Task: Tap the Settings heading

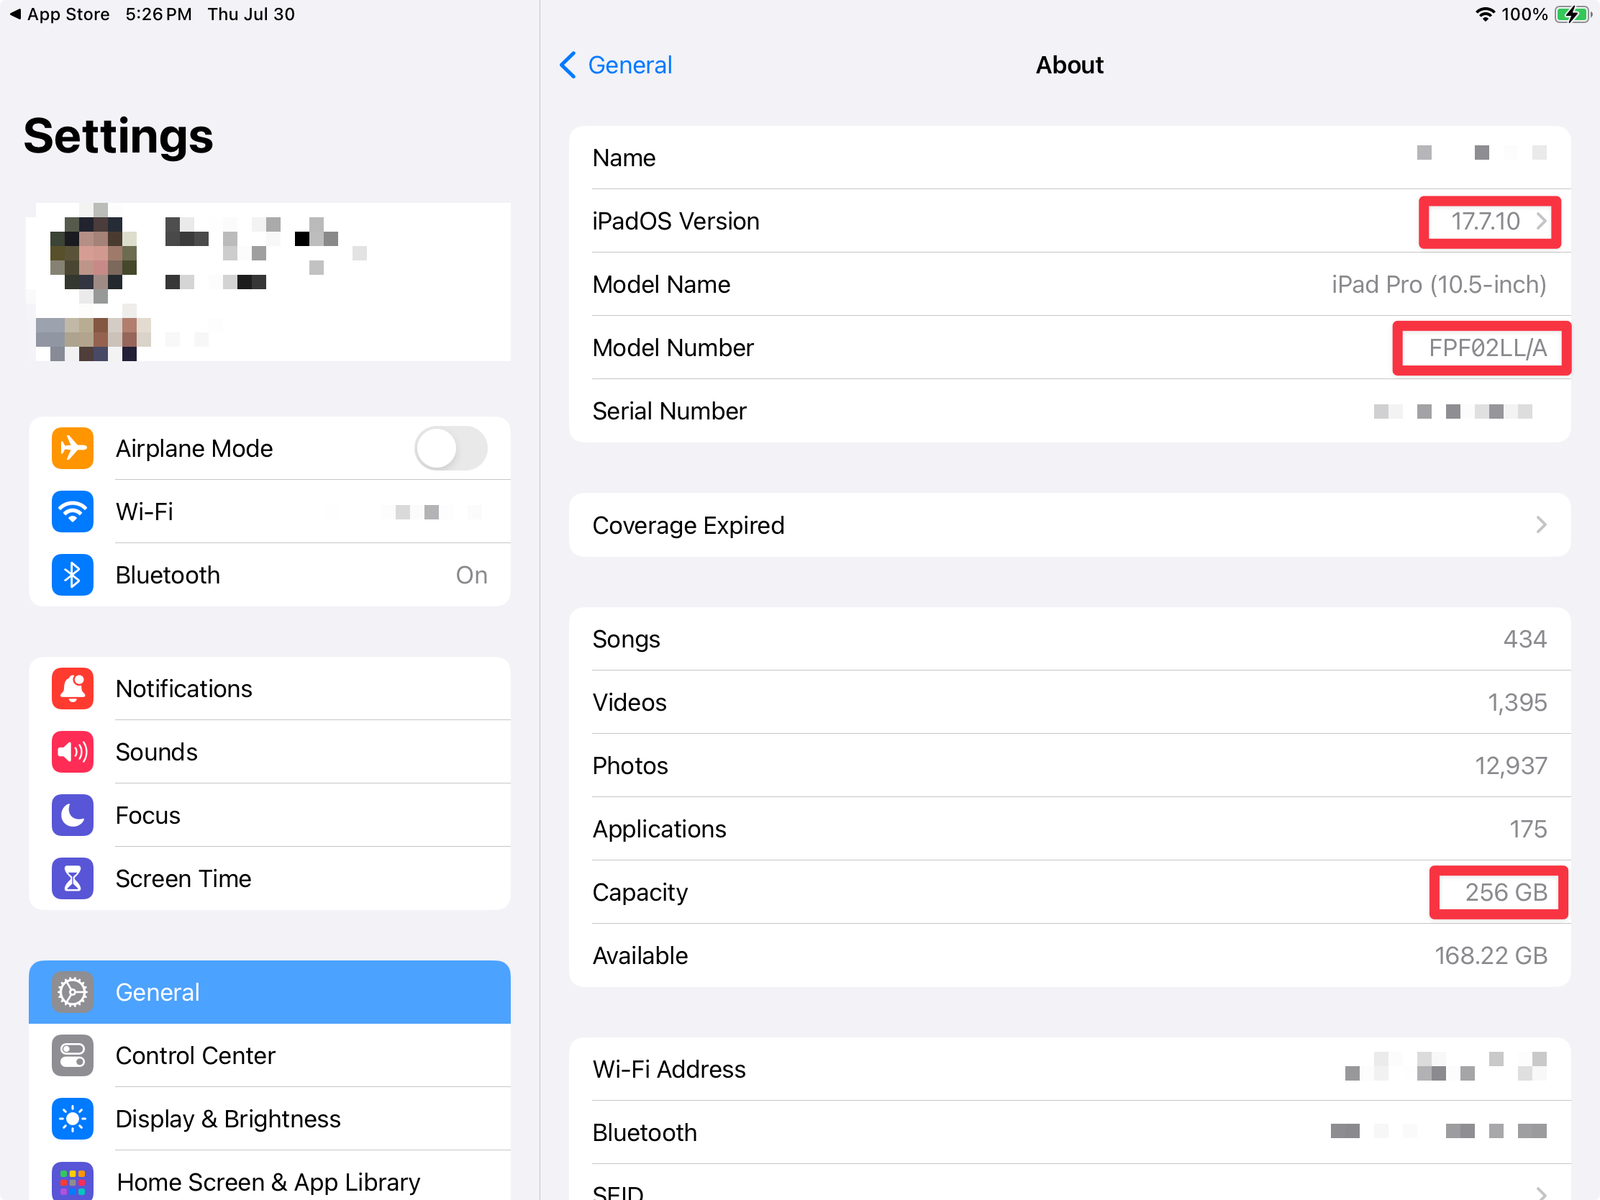Action: coord(118,136)
